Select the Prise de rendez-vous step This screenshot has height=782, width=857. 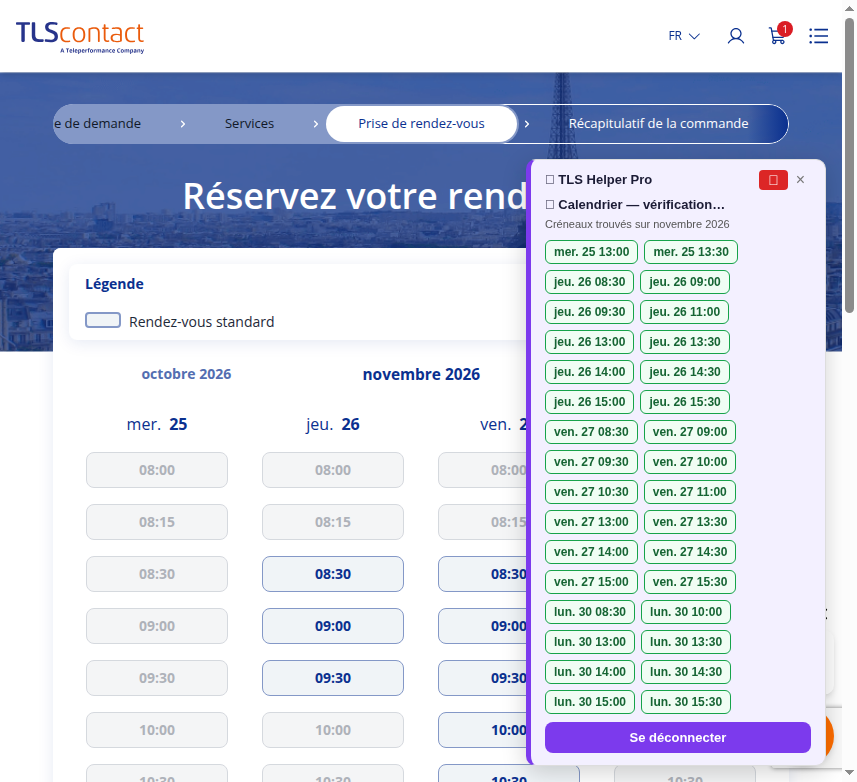[421, 124]
